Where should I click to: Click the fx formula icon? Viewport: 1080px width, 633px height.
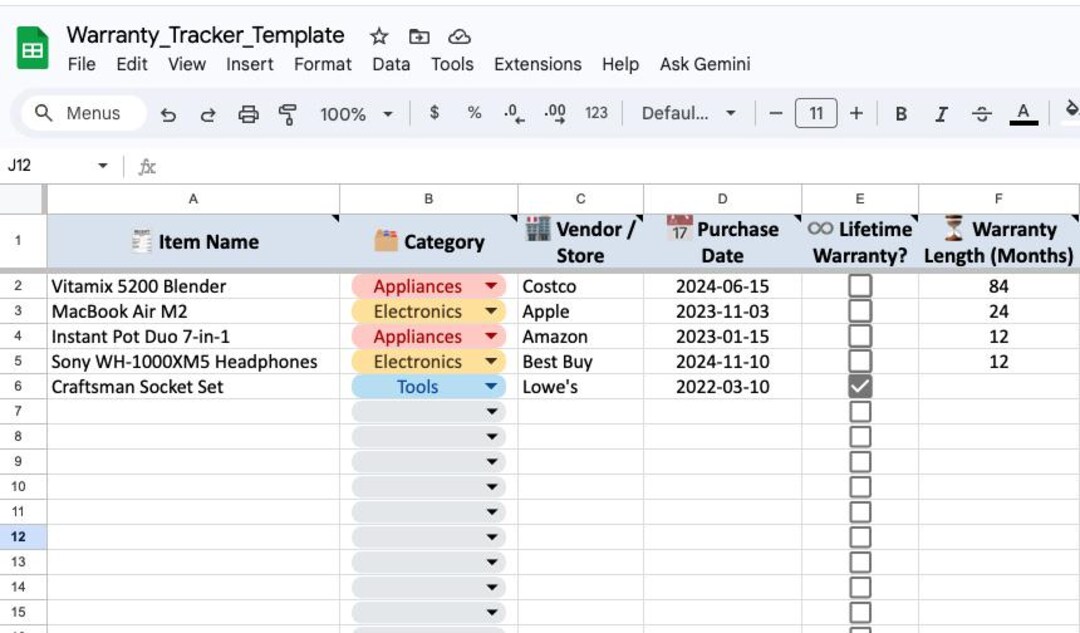[x=147, y=166]
